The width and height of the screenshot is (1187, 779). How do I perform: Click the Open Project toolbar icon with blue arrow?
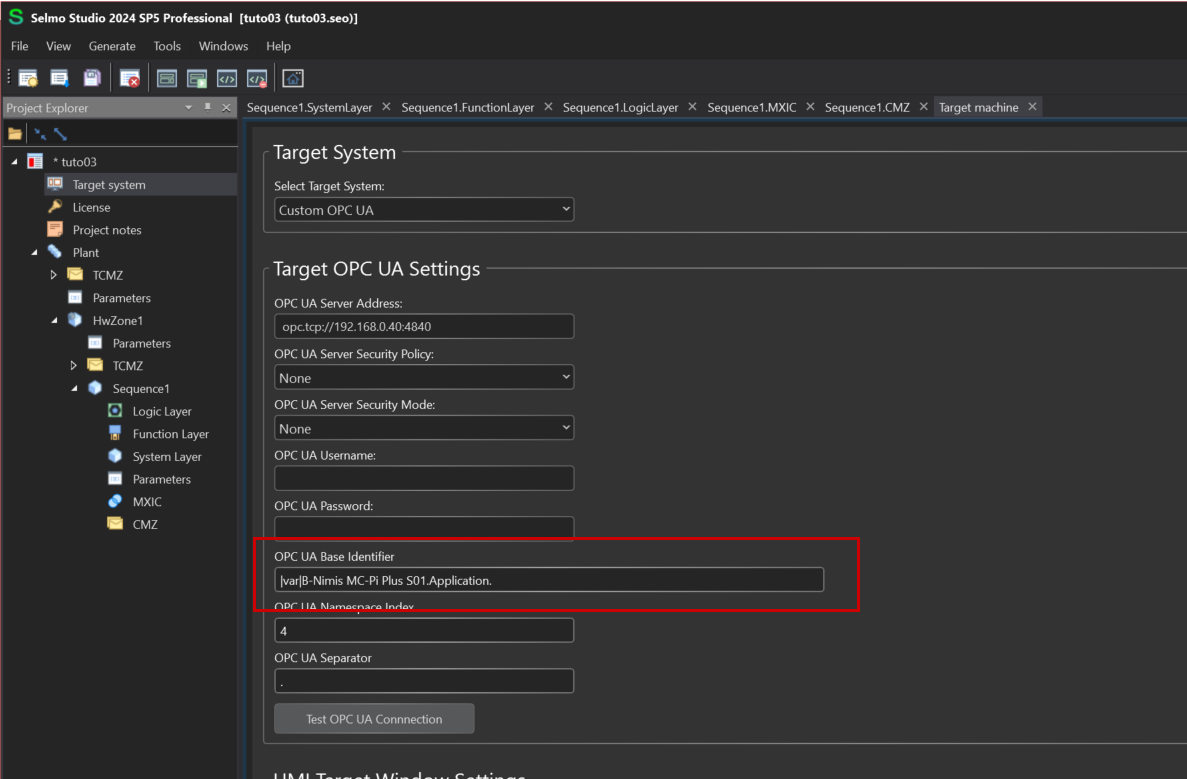click(x=59, y=78)
